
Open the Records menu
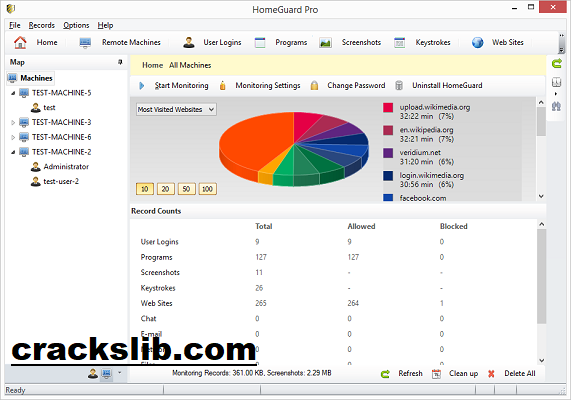42,25
